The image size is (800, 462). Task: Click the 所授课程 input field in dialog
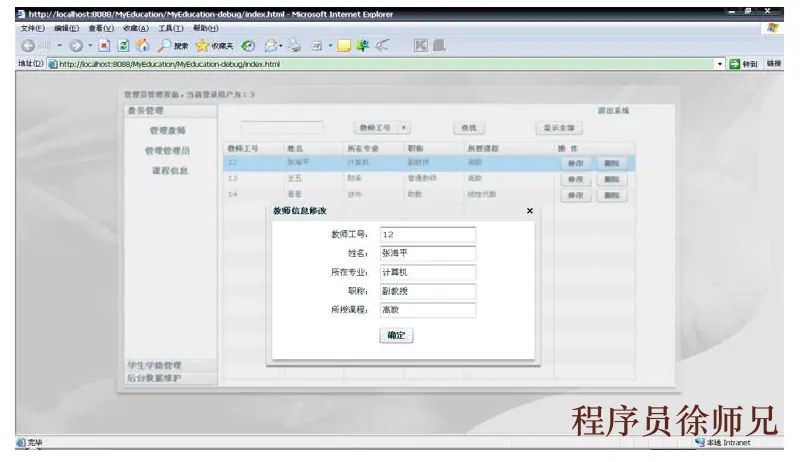pyautogui.click(x=428, y=310)
